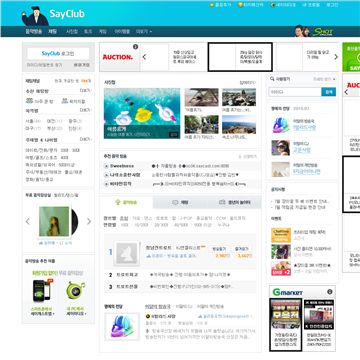Click the magnifier icon beside people search title

click(x=272, y=79)
